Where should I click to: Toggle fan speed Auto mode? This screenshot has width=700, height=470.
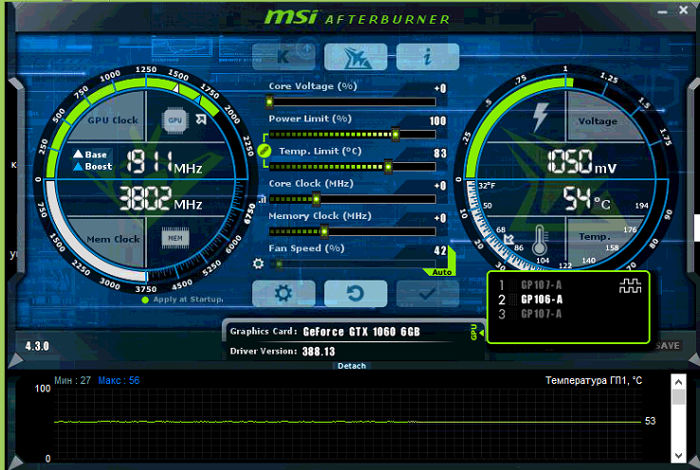pyautogui.click(x=442, y=272)
